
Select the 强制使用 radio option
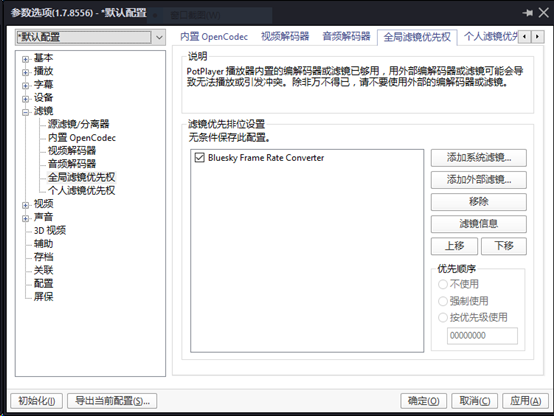(443, 301)
